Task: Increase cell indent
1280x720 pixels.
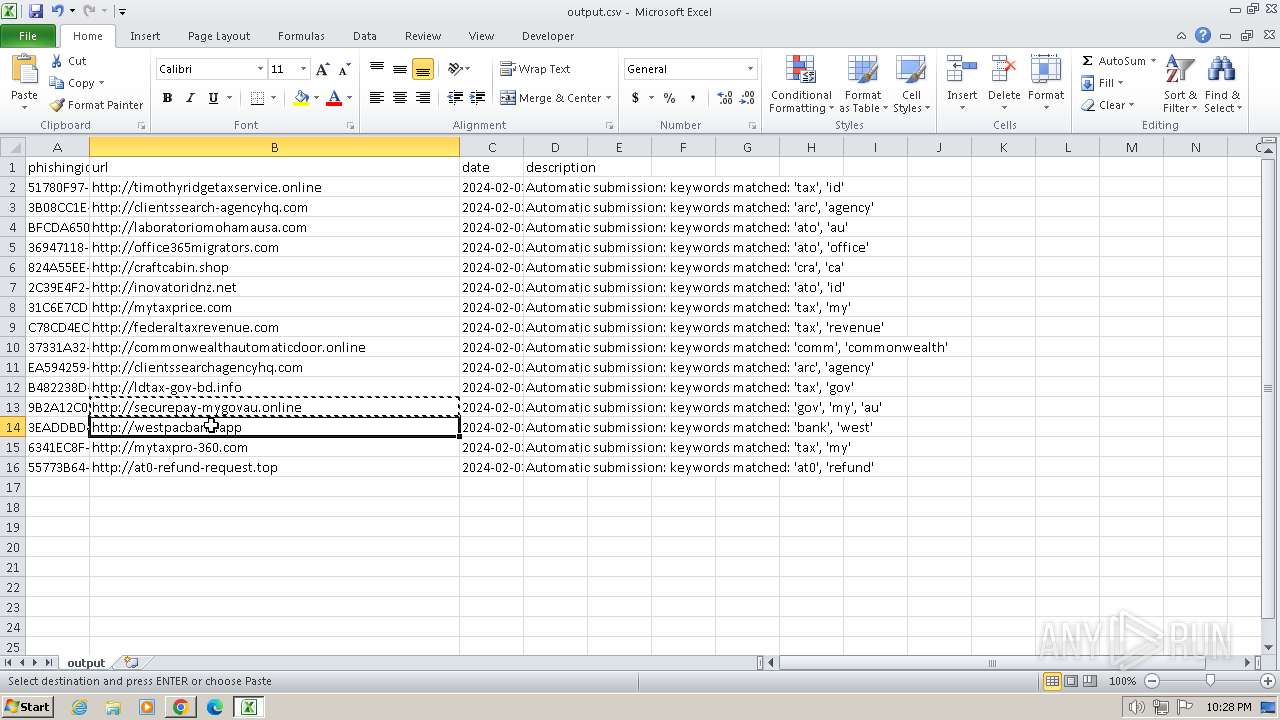Action: (478, 98)
